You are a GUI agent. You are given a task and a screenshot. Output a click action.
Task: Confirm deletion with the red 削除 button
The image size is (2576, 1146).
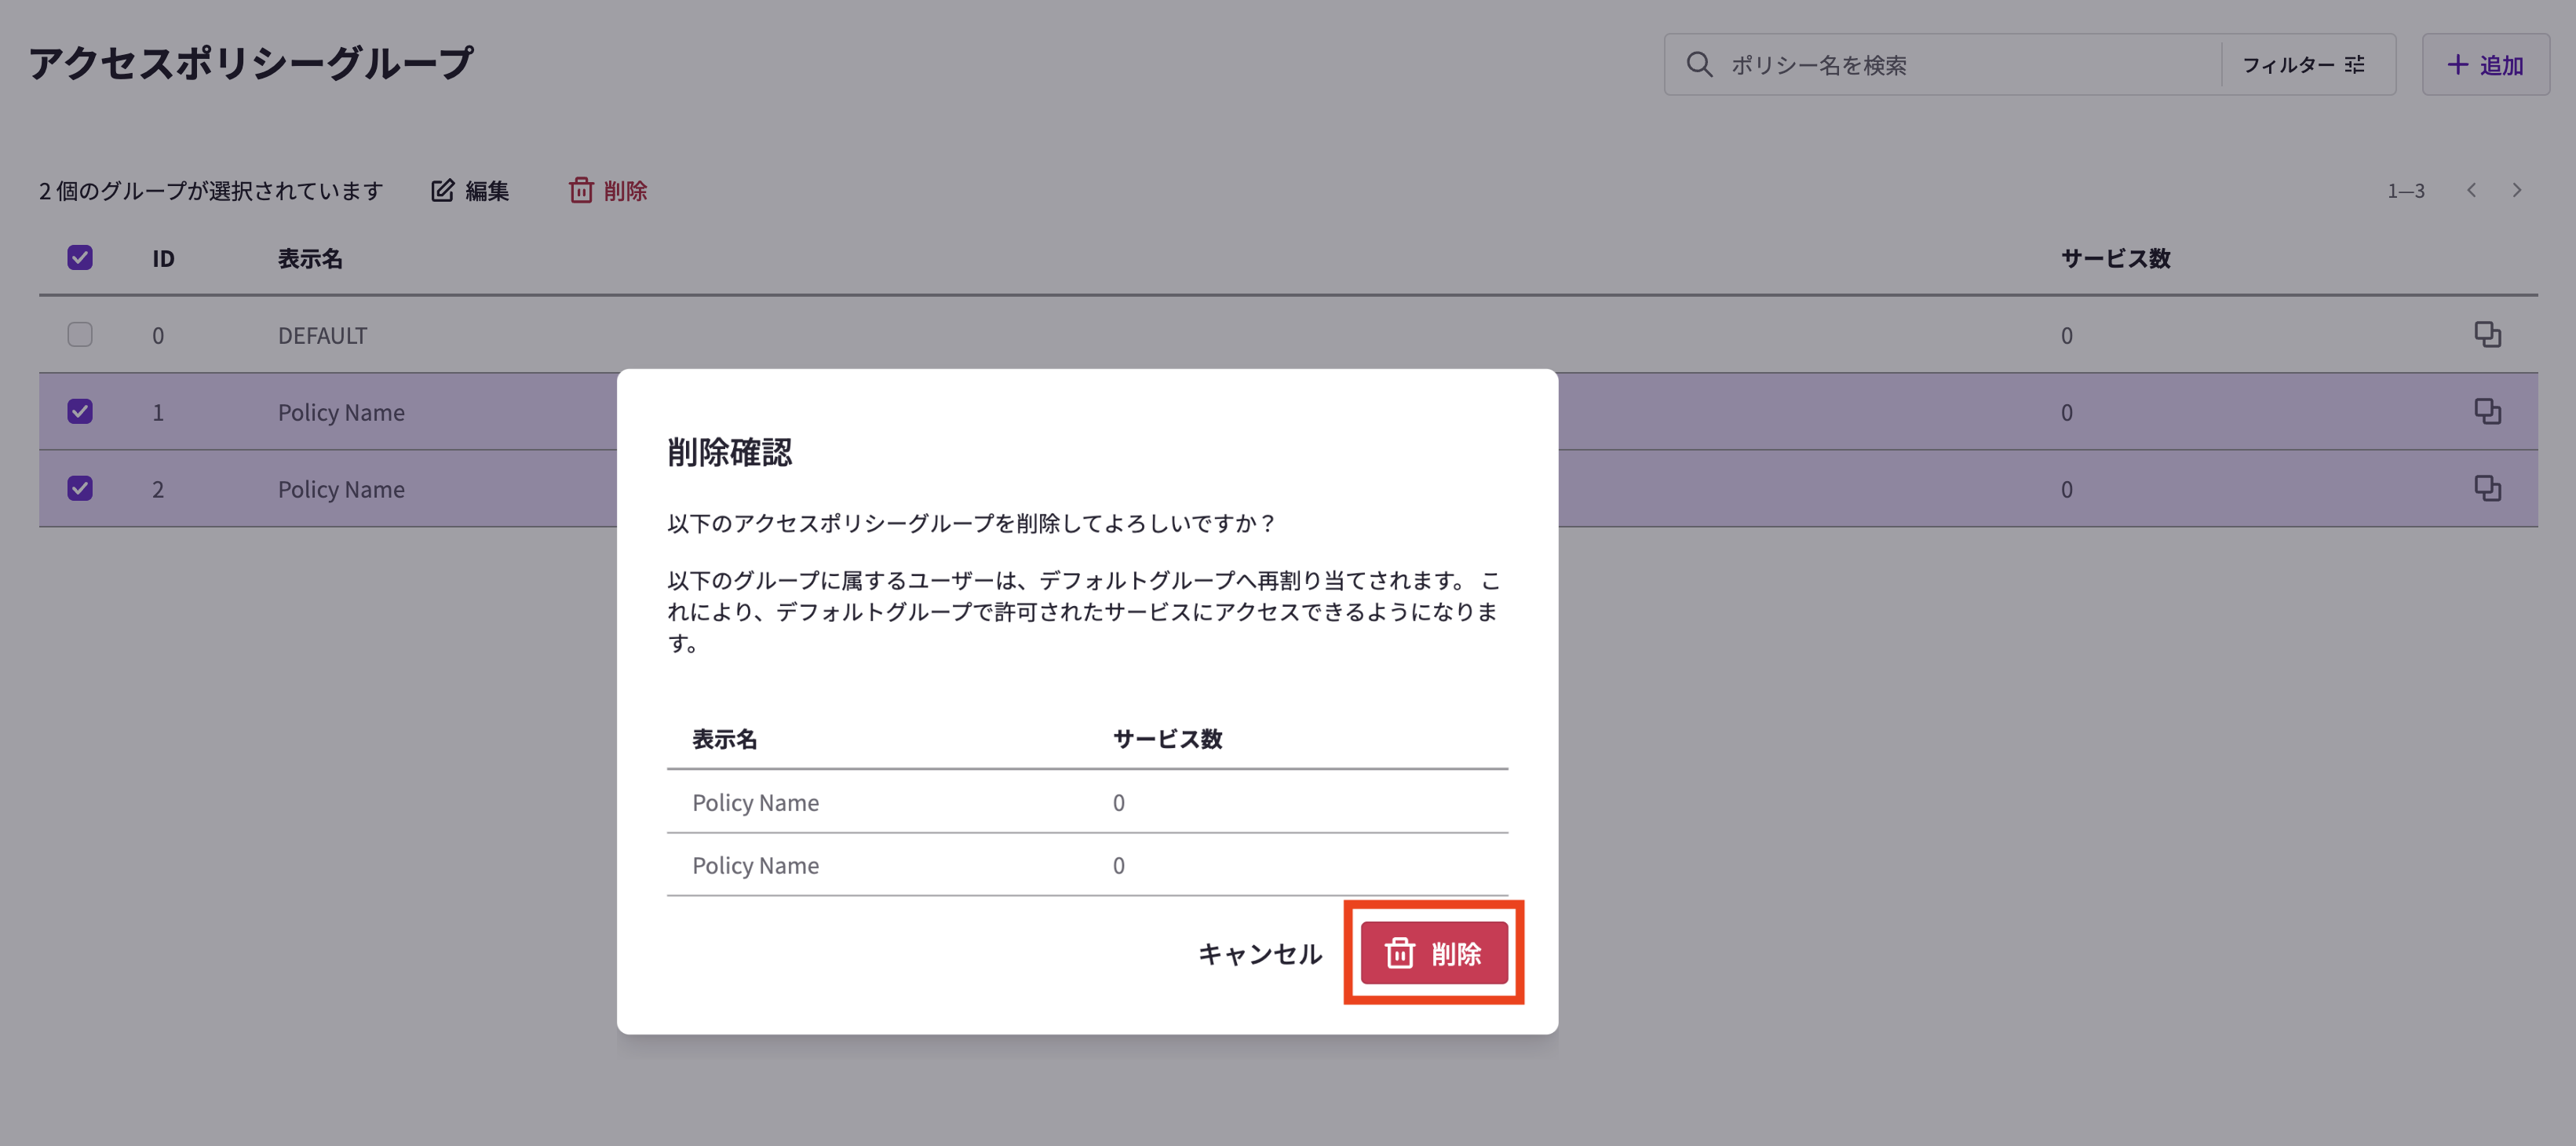point(1433,953)
